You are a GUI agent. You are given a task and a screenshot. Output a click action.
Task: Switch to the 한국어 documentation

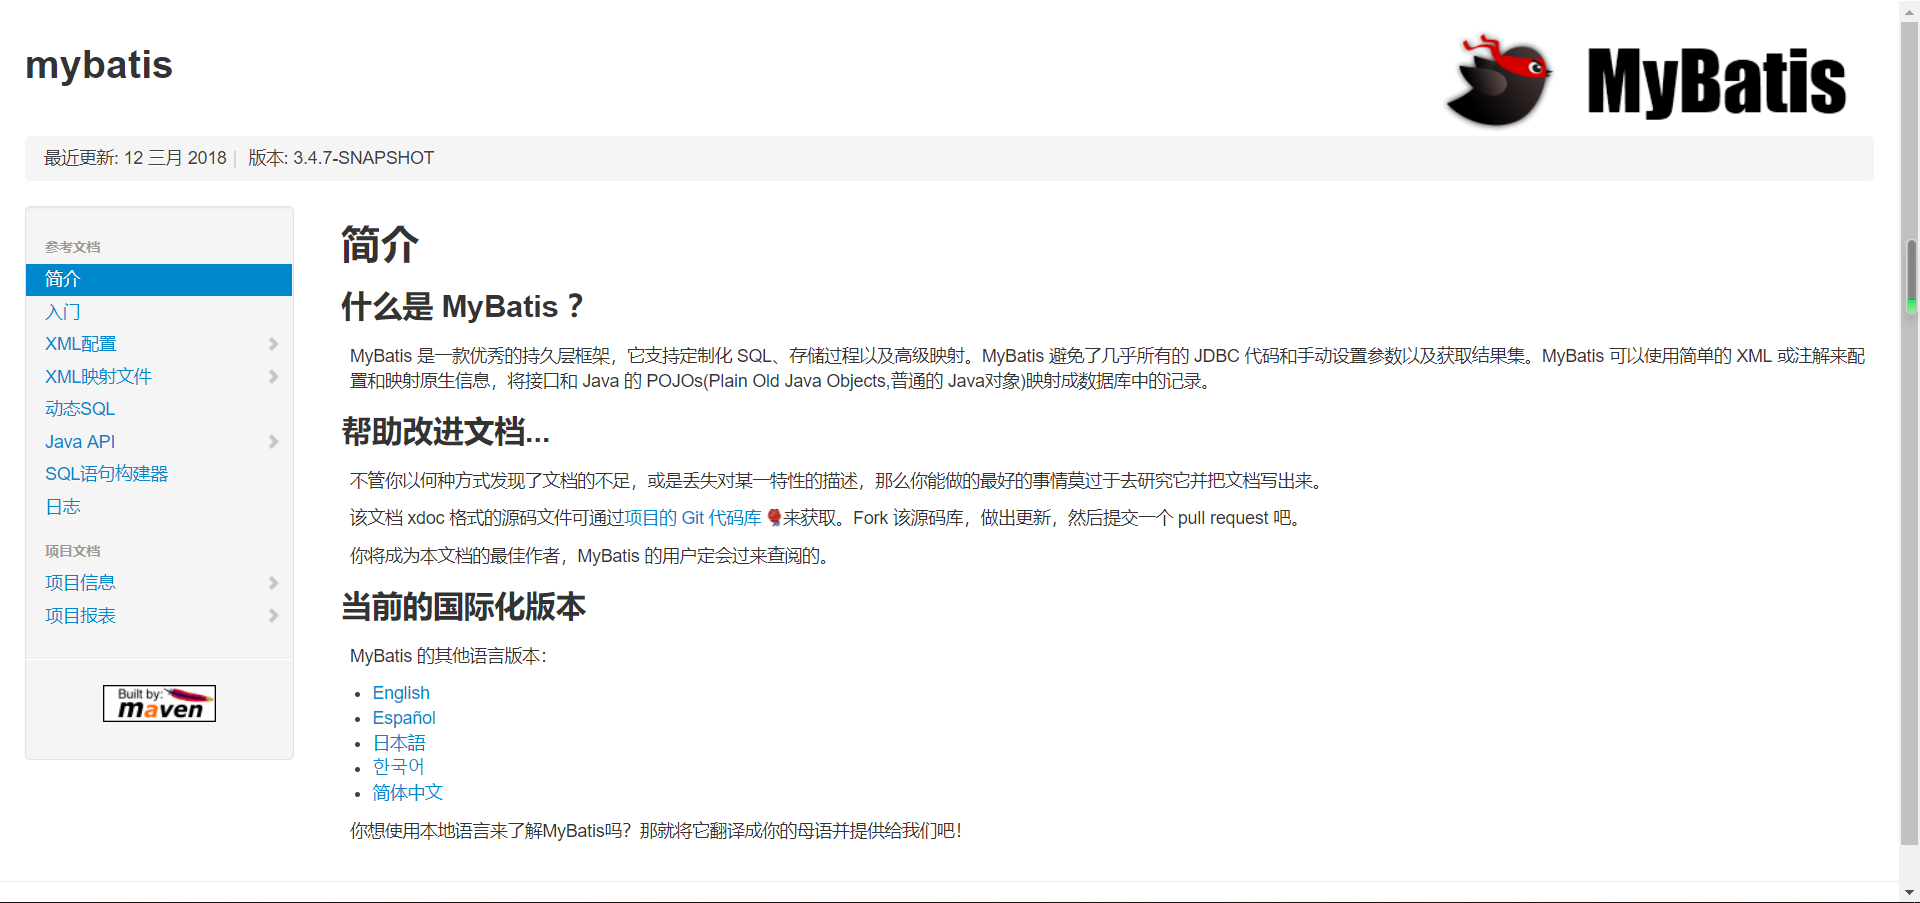(398, 767)
